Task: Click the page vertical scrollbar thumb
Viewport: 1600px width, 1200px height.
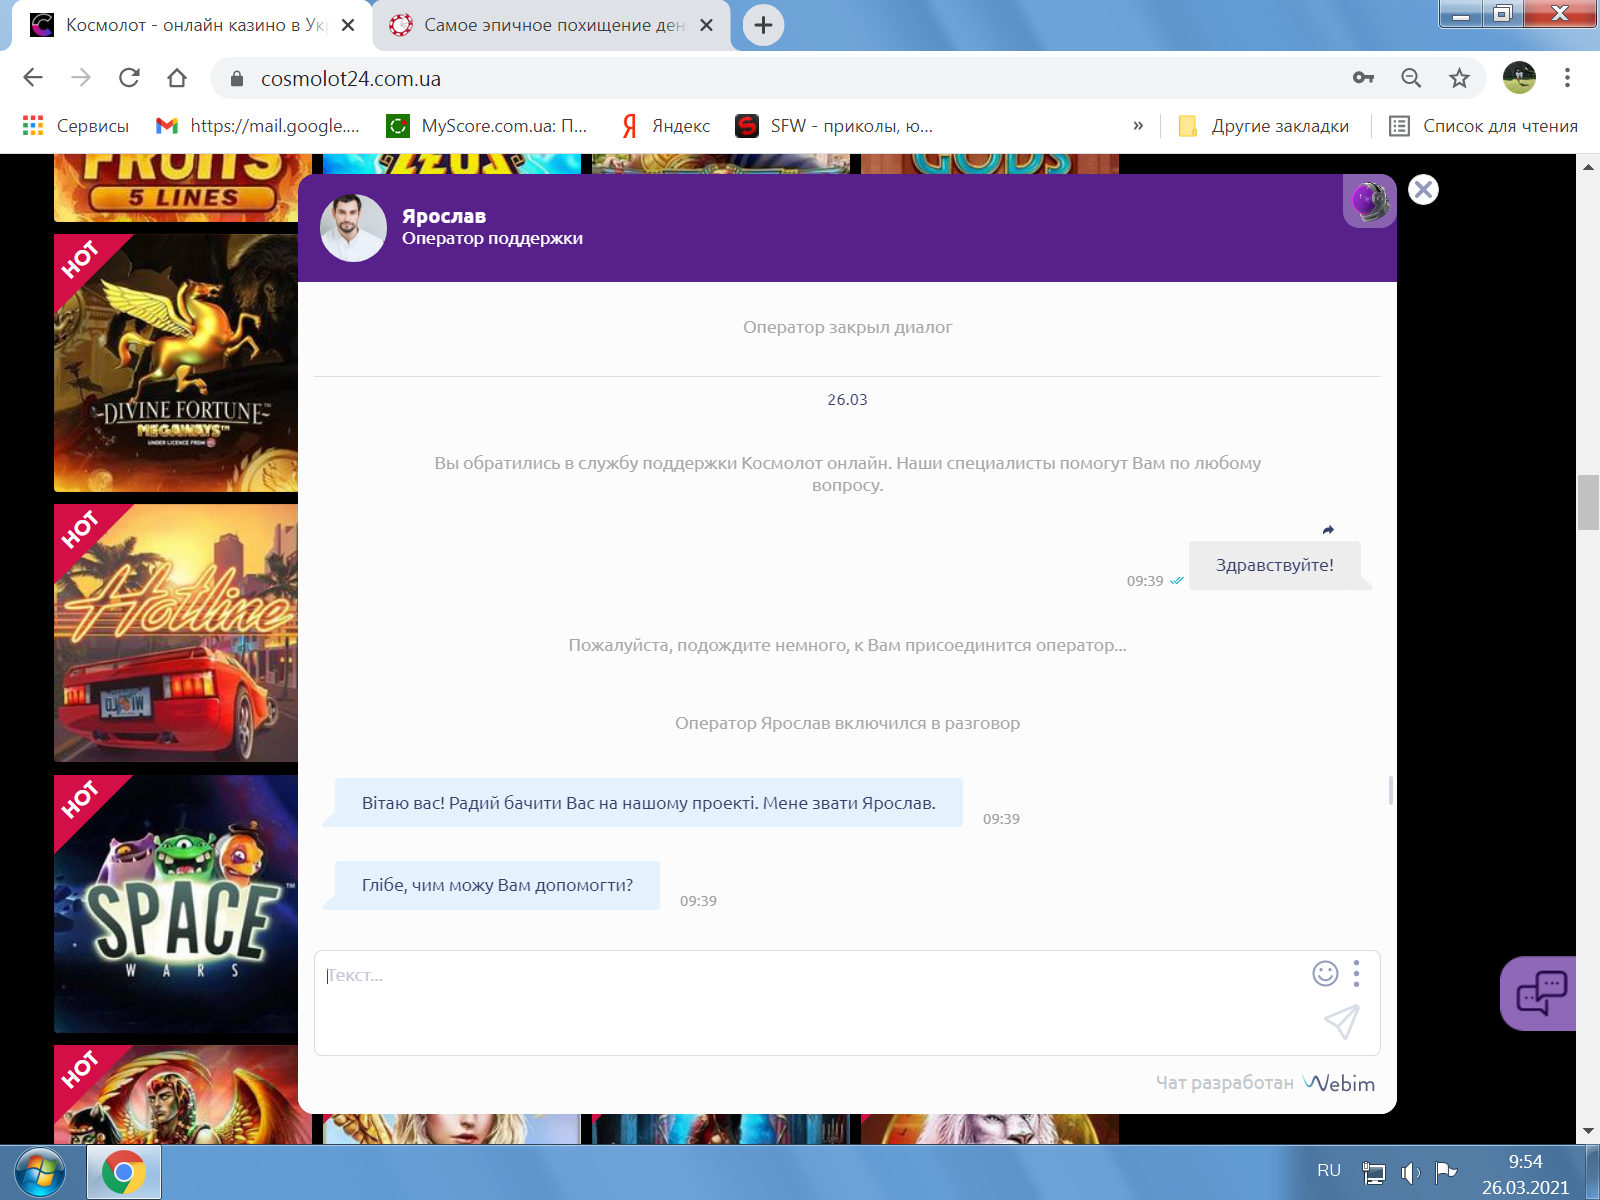Action: tap(1588, 503)
